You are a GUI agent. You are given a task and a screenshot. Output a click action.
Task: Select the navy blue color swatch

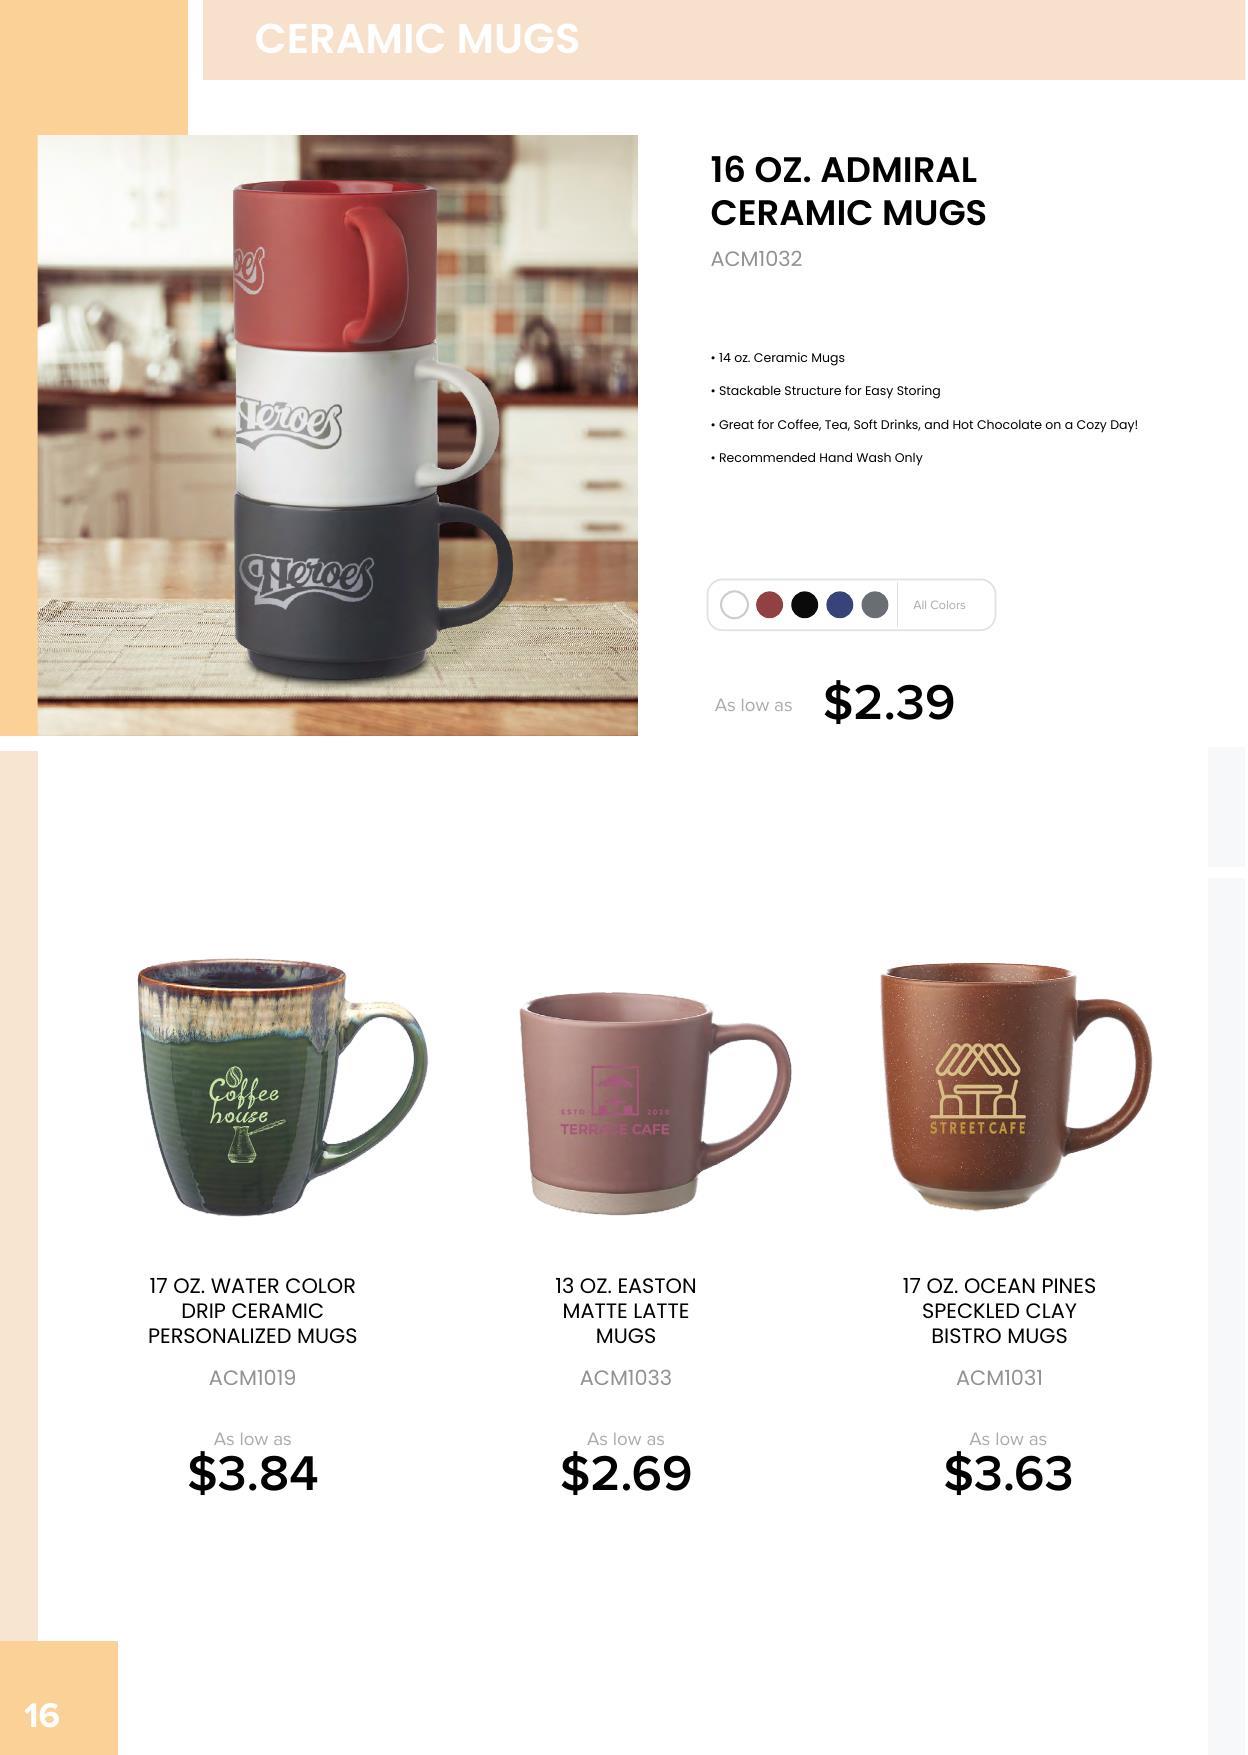(x=840, y=605)
